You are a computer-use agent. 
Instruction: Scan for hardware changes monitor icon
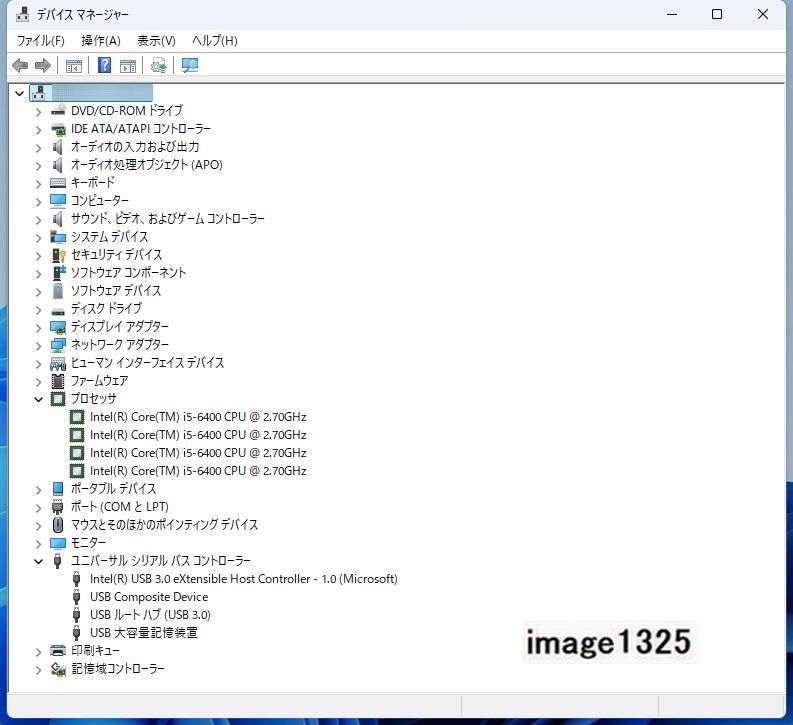click(x=190, y=65)
